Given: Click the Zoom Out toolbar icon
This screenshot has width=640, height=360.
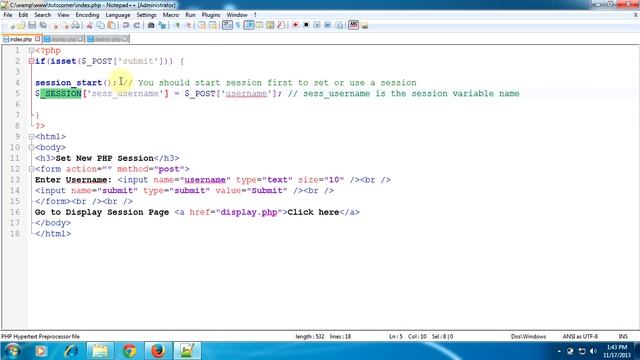Looking at the screenshot, I should click(x=188, y=25).
